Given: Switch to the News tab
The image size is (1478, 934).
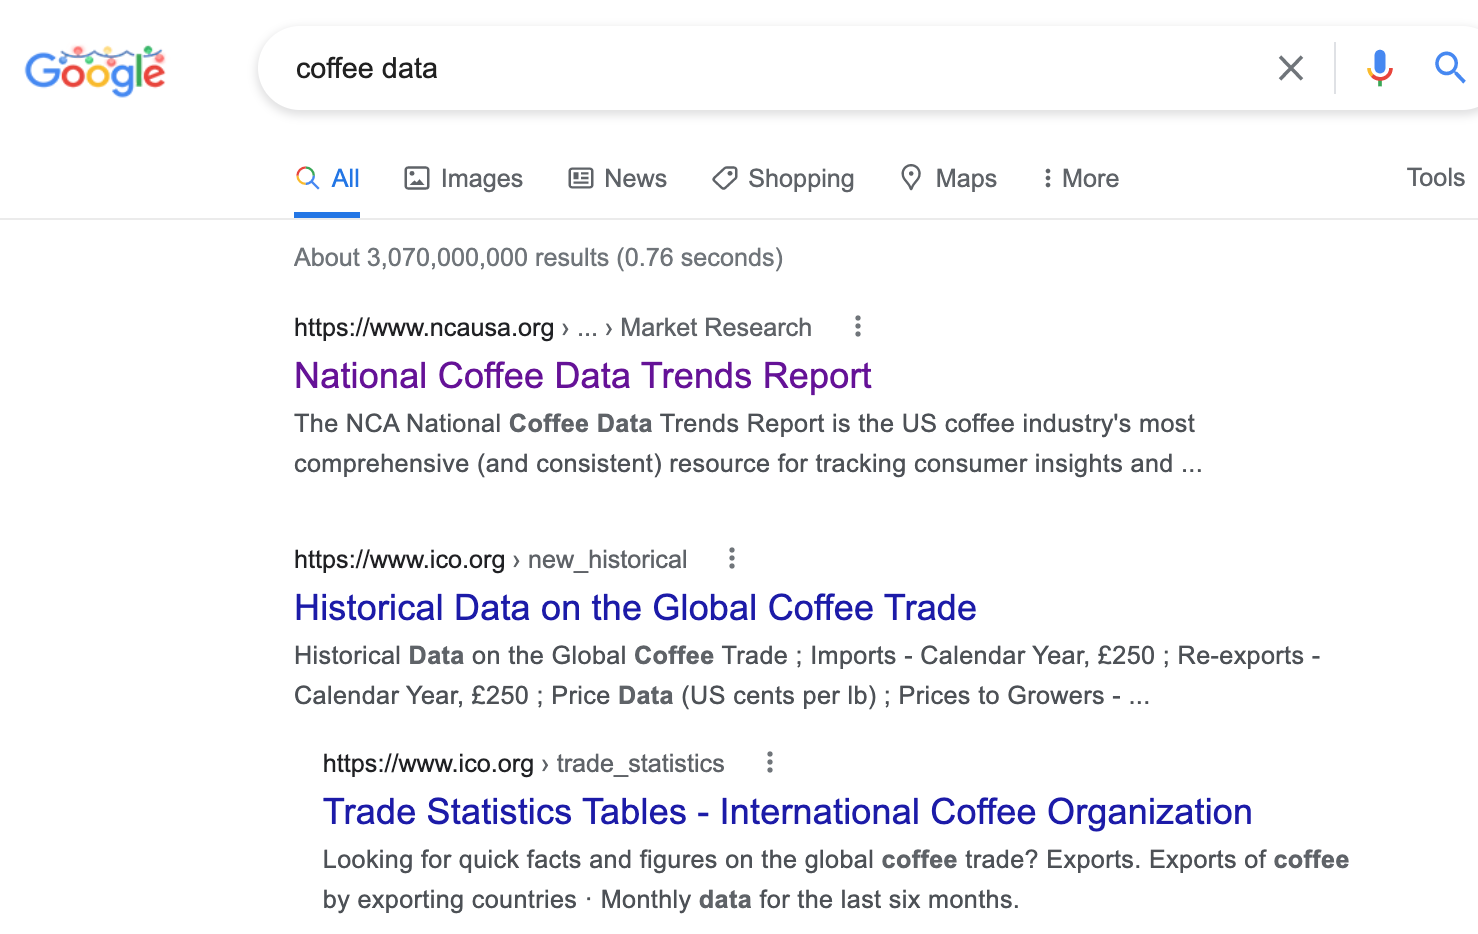Looking at the screenshot, I should click(x=617, y=178).
